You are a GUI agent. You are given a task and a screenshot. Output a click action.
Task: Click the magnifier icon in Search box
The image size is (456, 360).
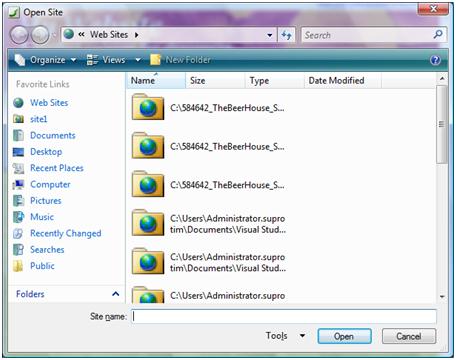438,34
